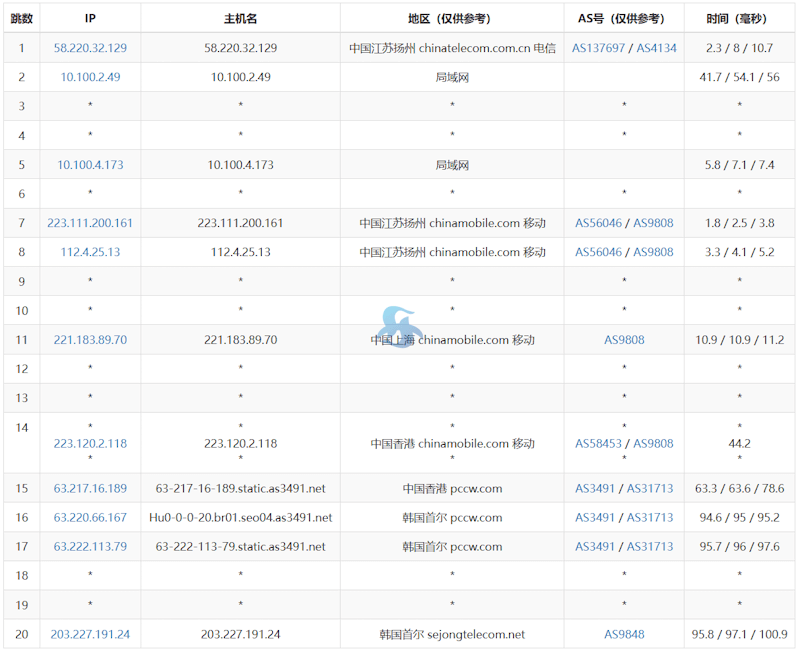Viewport: 800px width, 653px height.
Task: Open AS4134 link in hop 1
Action: point(656,48)
